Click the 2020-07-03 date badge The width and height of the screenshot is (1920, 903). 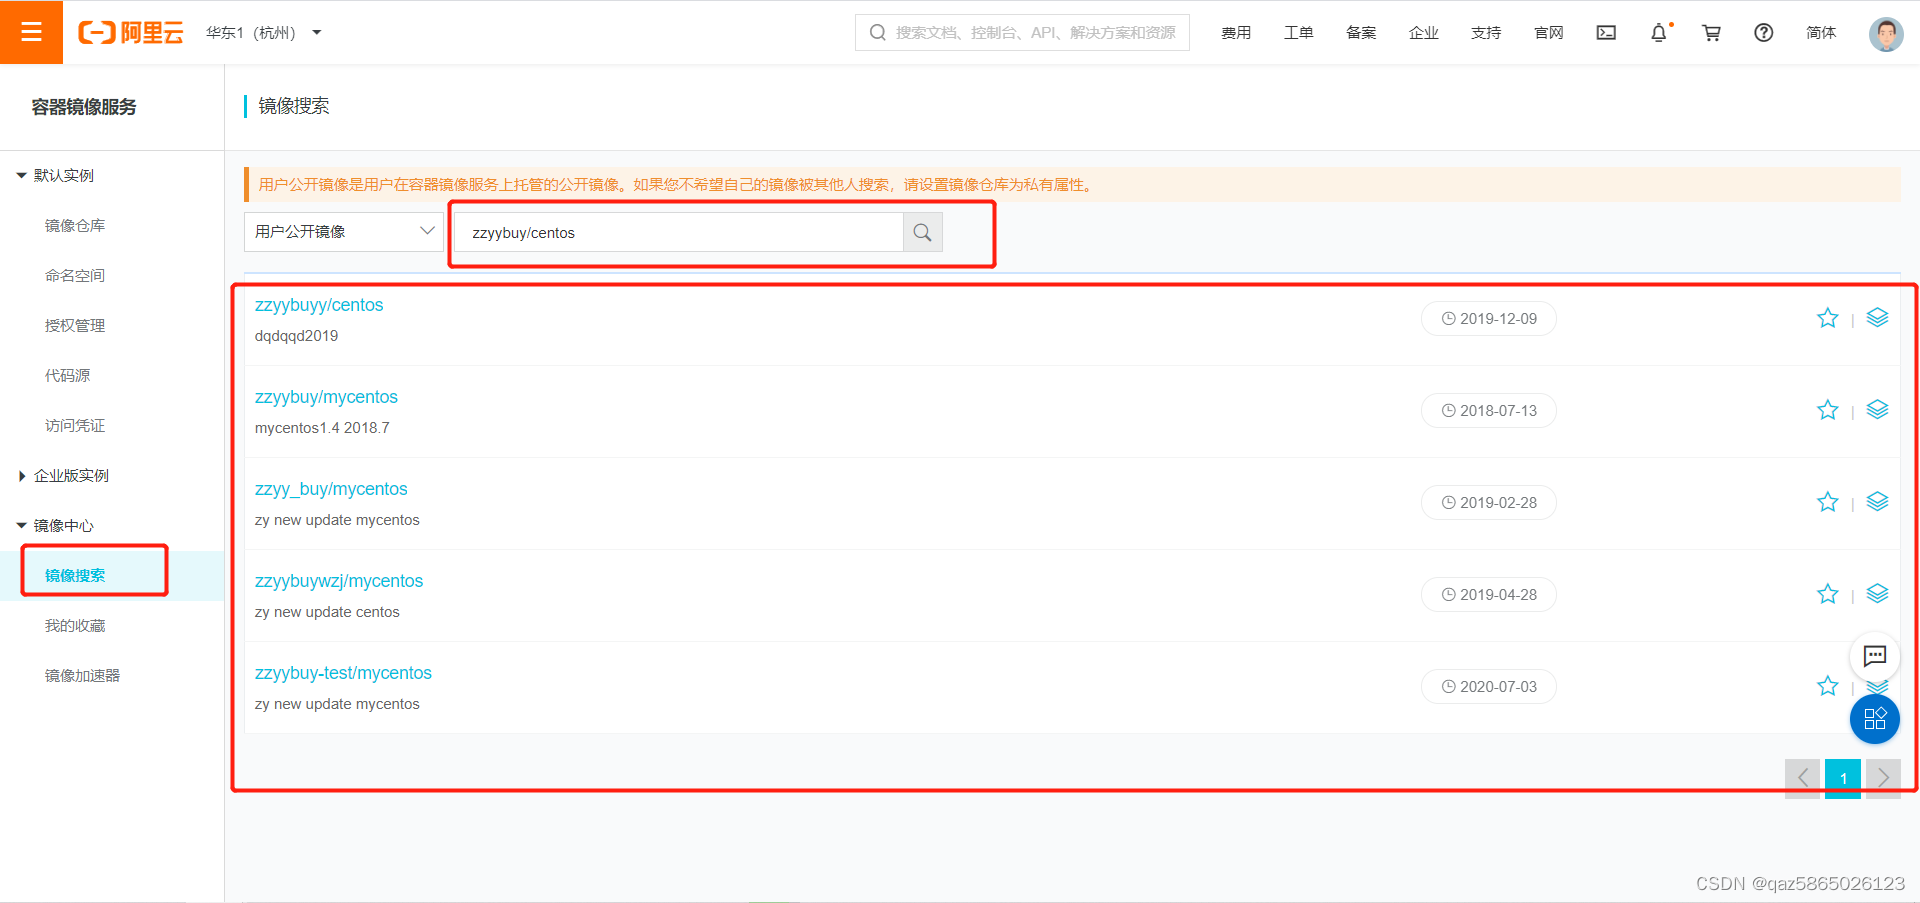point(1489,687)
